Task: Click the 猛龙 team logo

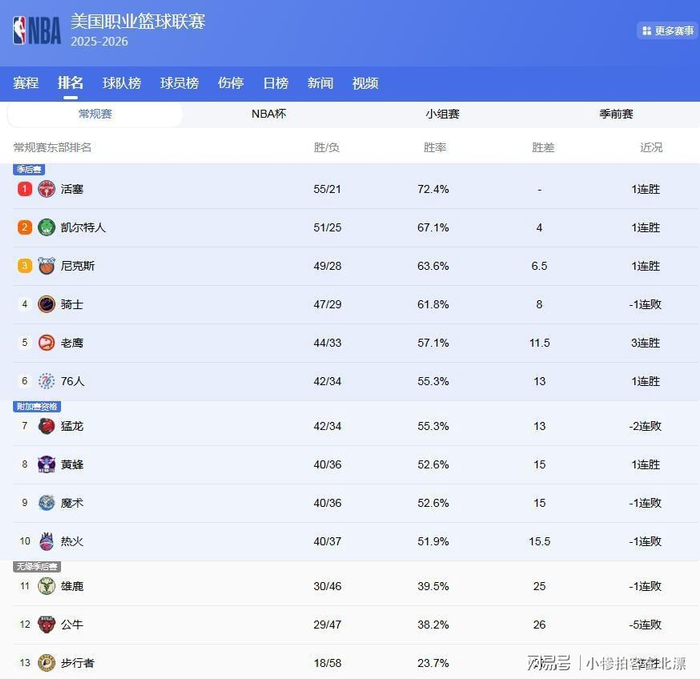Action: click(x=46, y=426)
